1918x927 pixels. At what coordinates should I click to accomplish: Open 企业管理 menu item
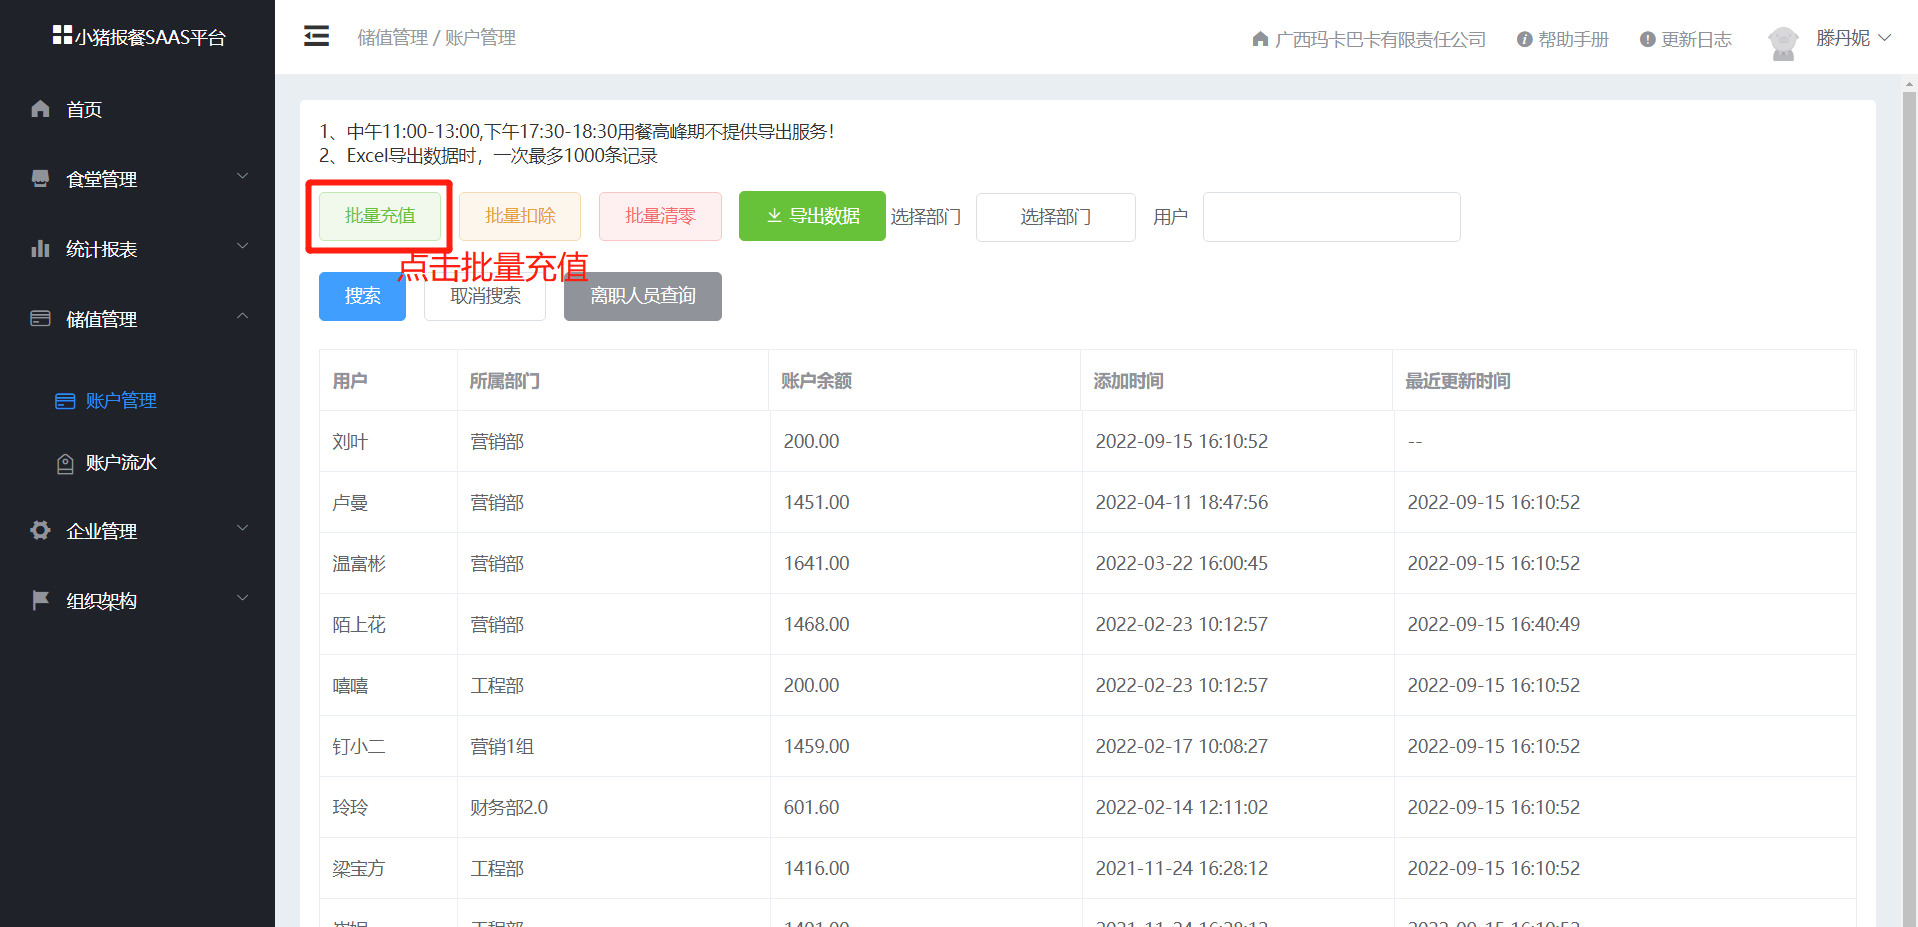tap(101, 532)
